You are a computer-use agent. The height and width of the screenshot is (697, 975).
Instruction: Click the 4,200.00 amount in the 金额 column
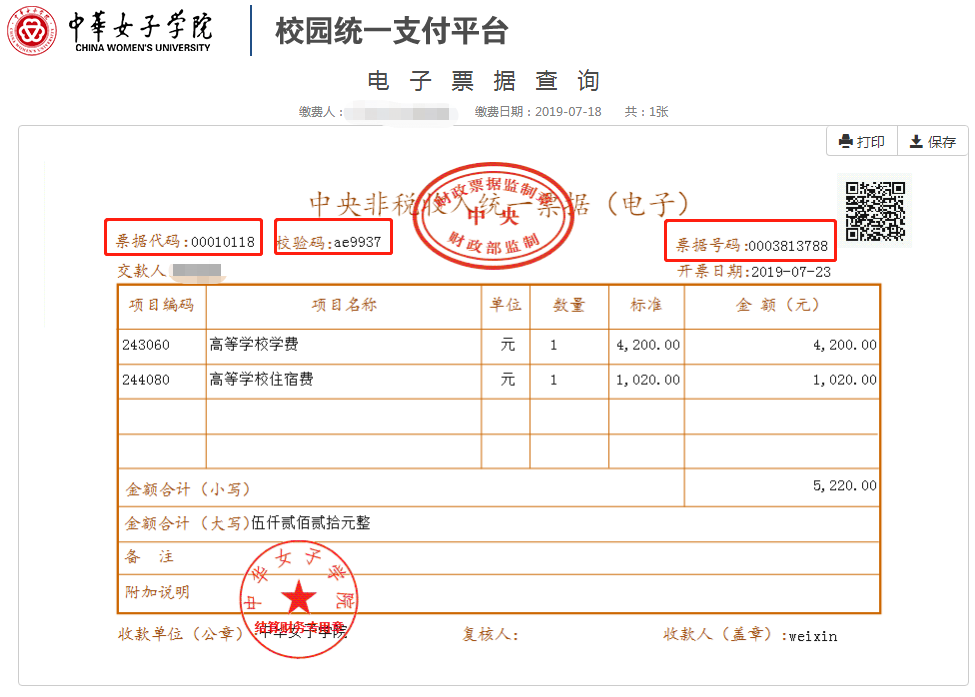click(844, 345)
